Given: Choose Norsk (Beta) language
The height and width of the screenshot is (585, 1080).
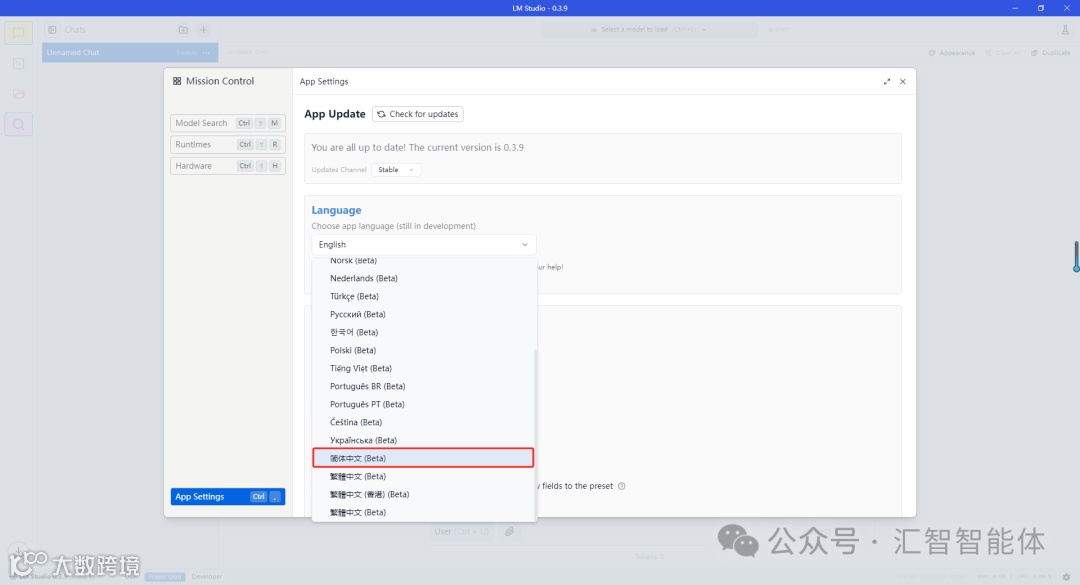Looking at the screenshot, I should pos(424,261).
